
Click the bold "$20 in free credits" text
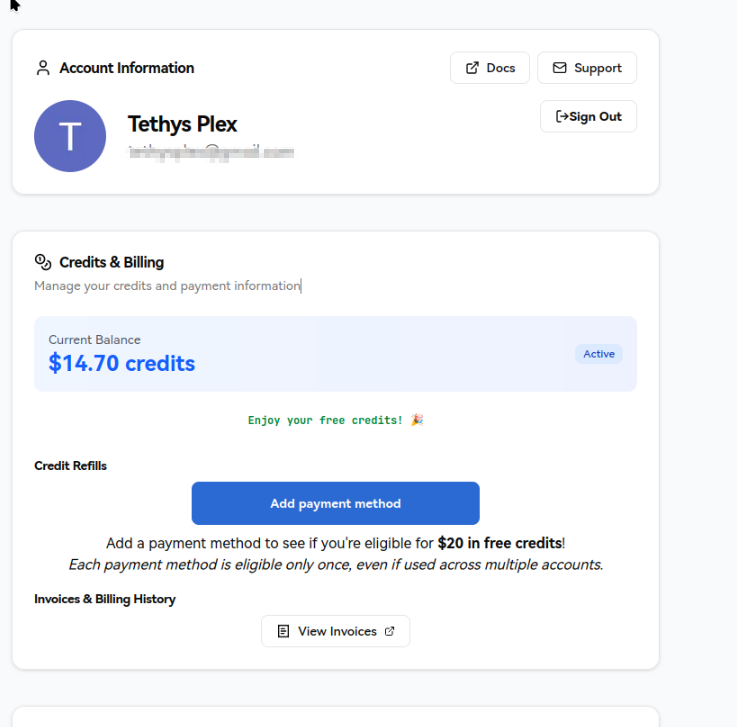click(x=499, y=543)
